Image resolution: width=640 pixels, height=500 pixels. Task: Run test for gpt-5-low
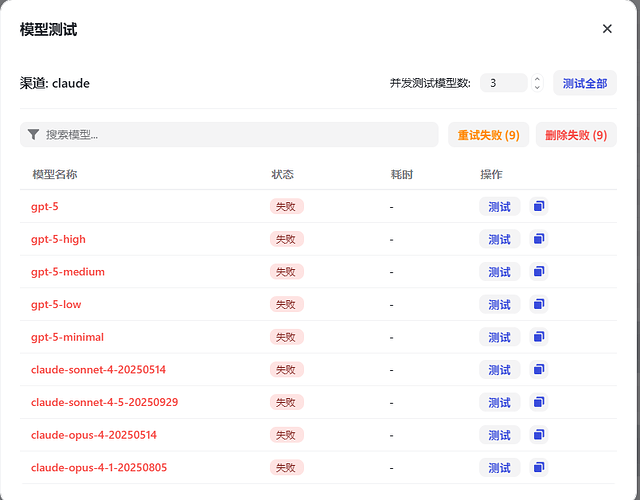pyautogui.click(x=500, y=304)
